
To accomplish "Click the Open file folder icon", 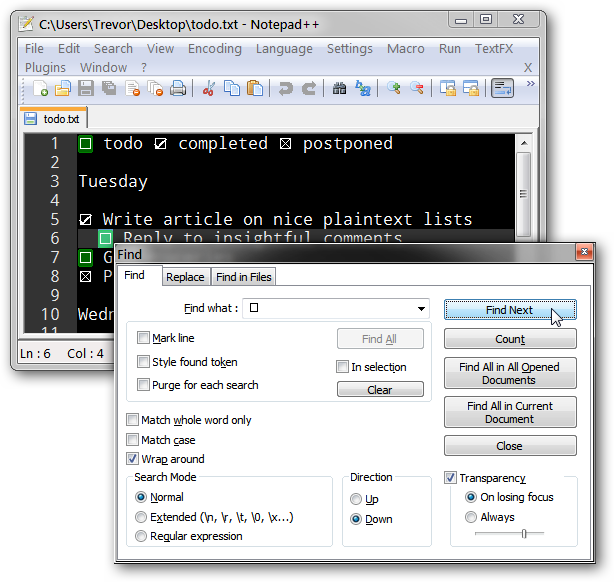I will [63, 88].
